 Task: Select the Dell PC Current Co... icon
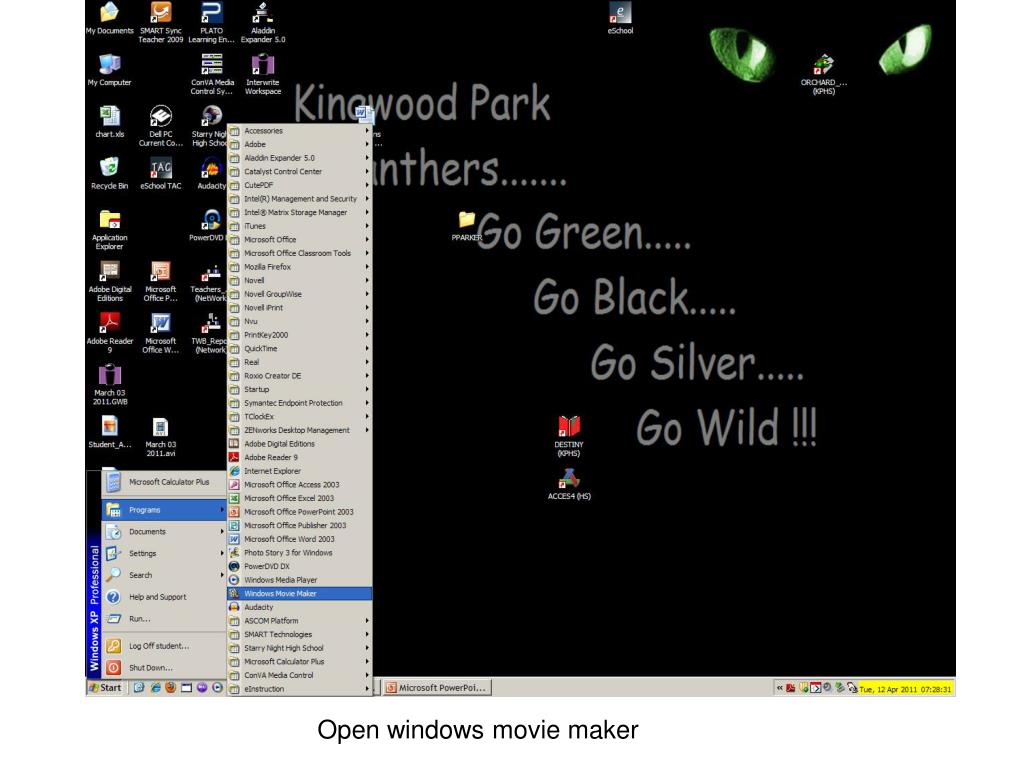point(161,126)
